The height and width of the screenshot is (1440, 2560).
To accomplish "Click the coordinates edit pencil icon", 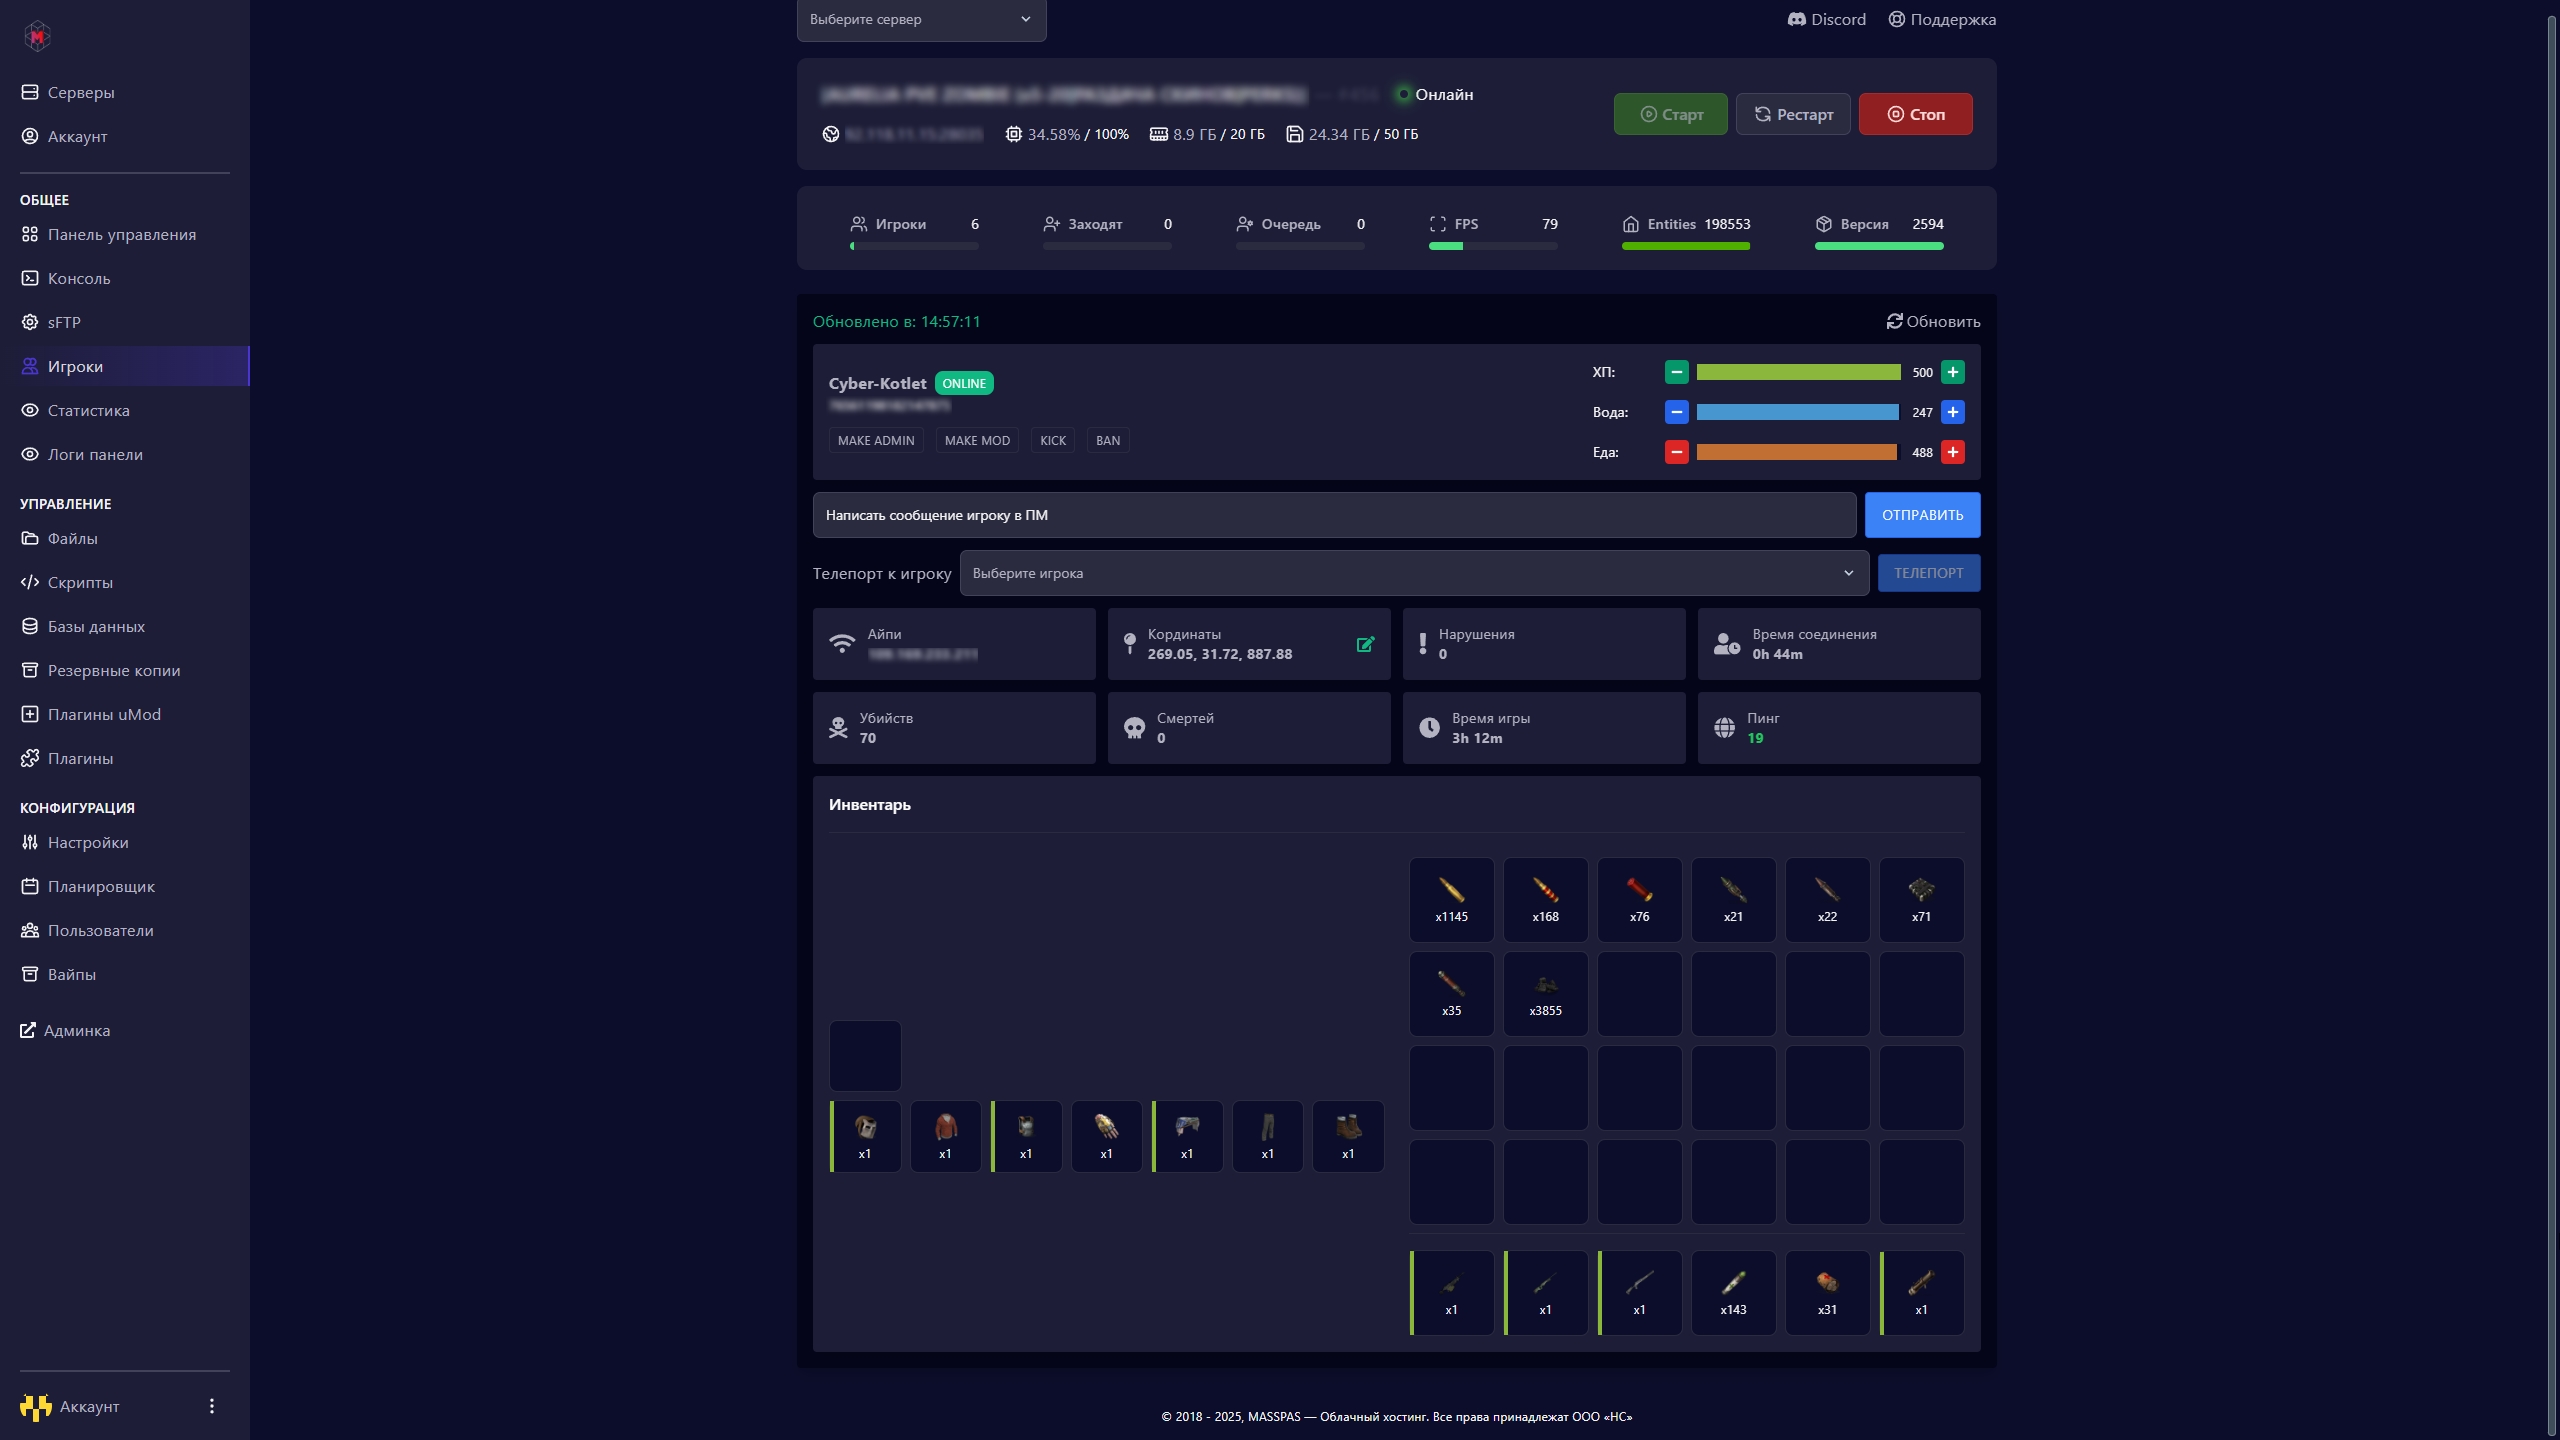I will (1365, 645).
